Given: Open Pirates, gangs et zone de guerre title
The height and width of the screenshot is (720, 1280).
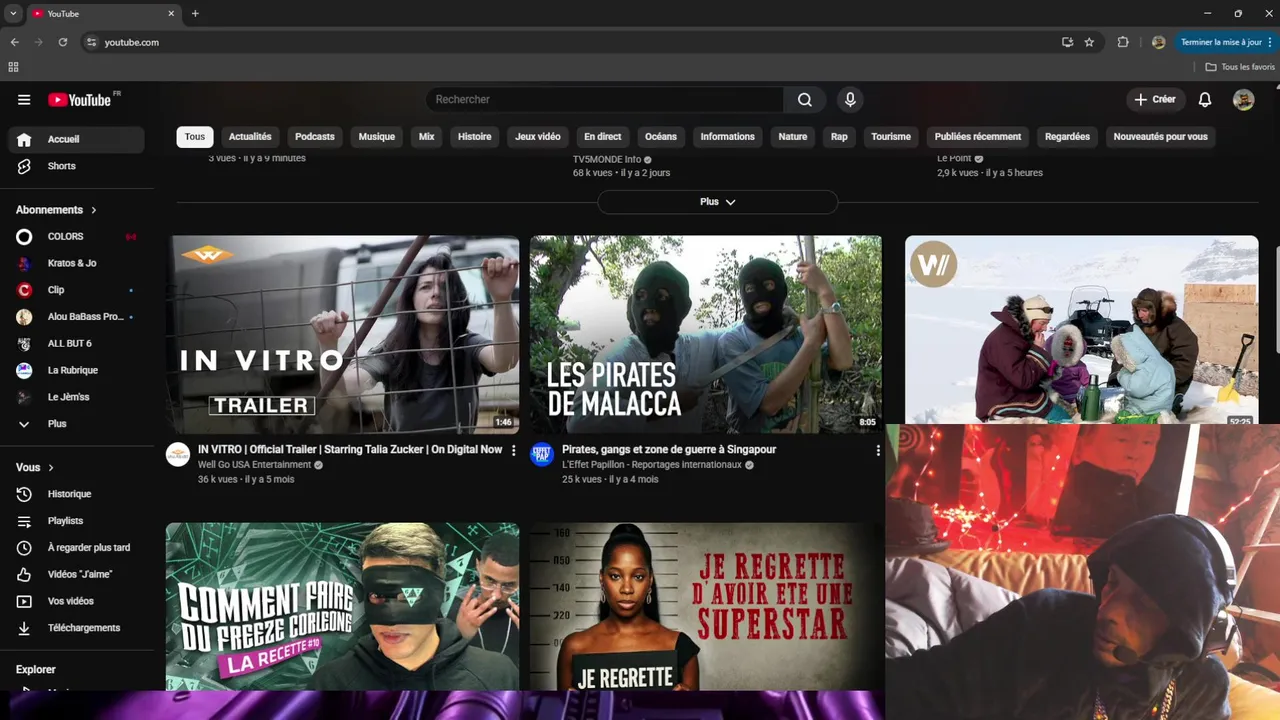Looking at the screenshot, I should click(x=669, y=450).
